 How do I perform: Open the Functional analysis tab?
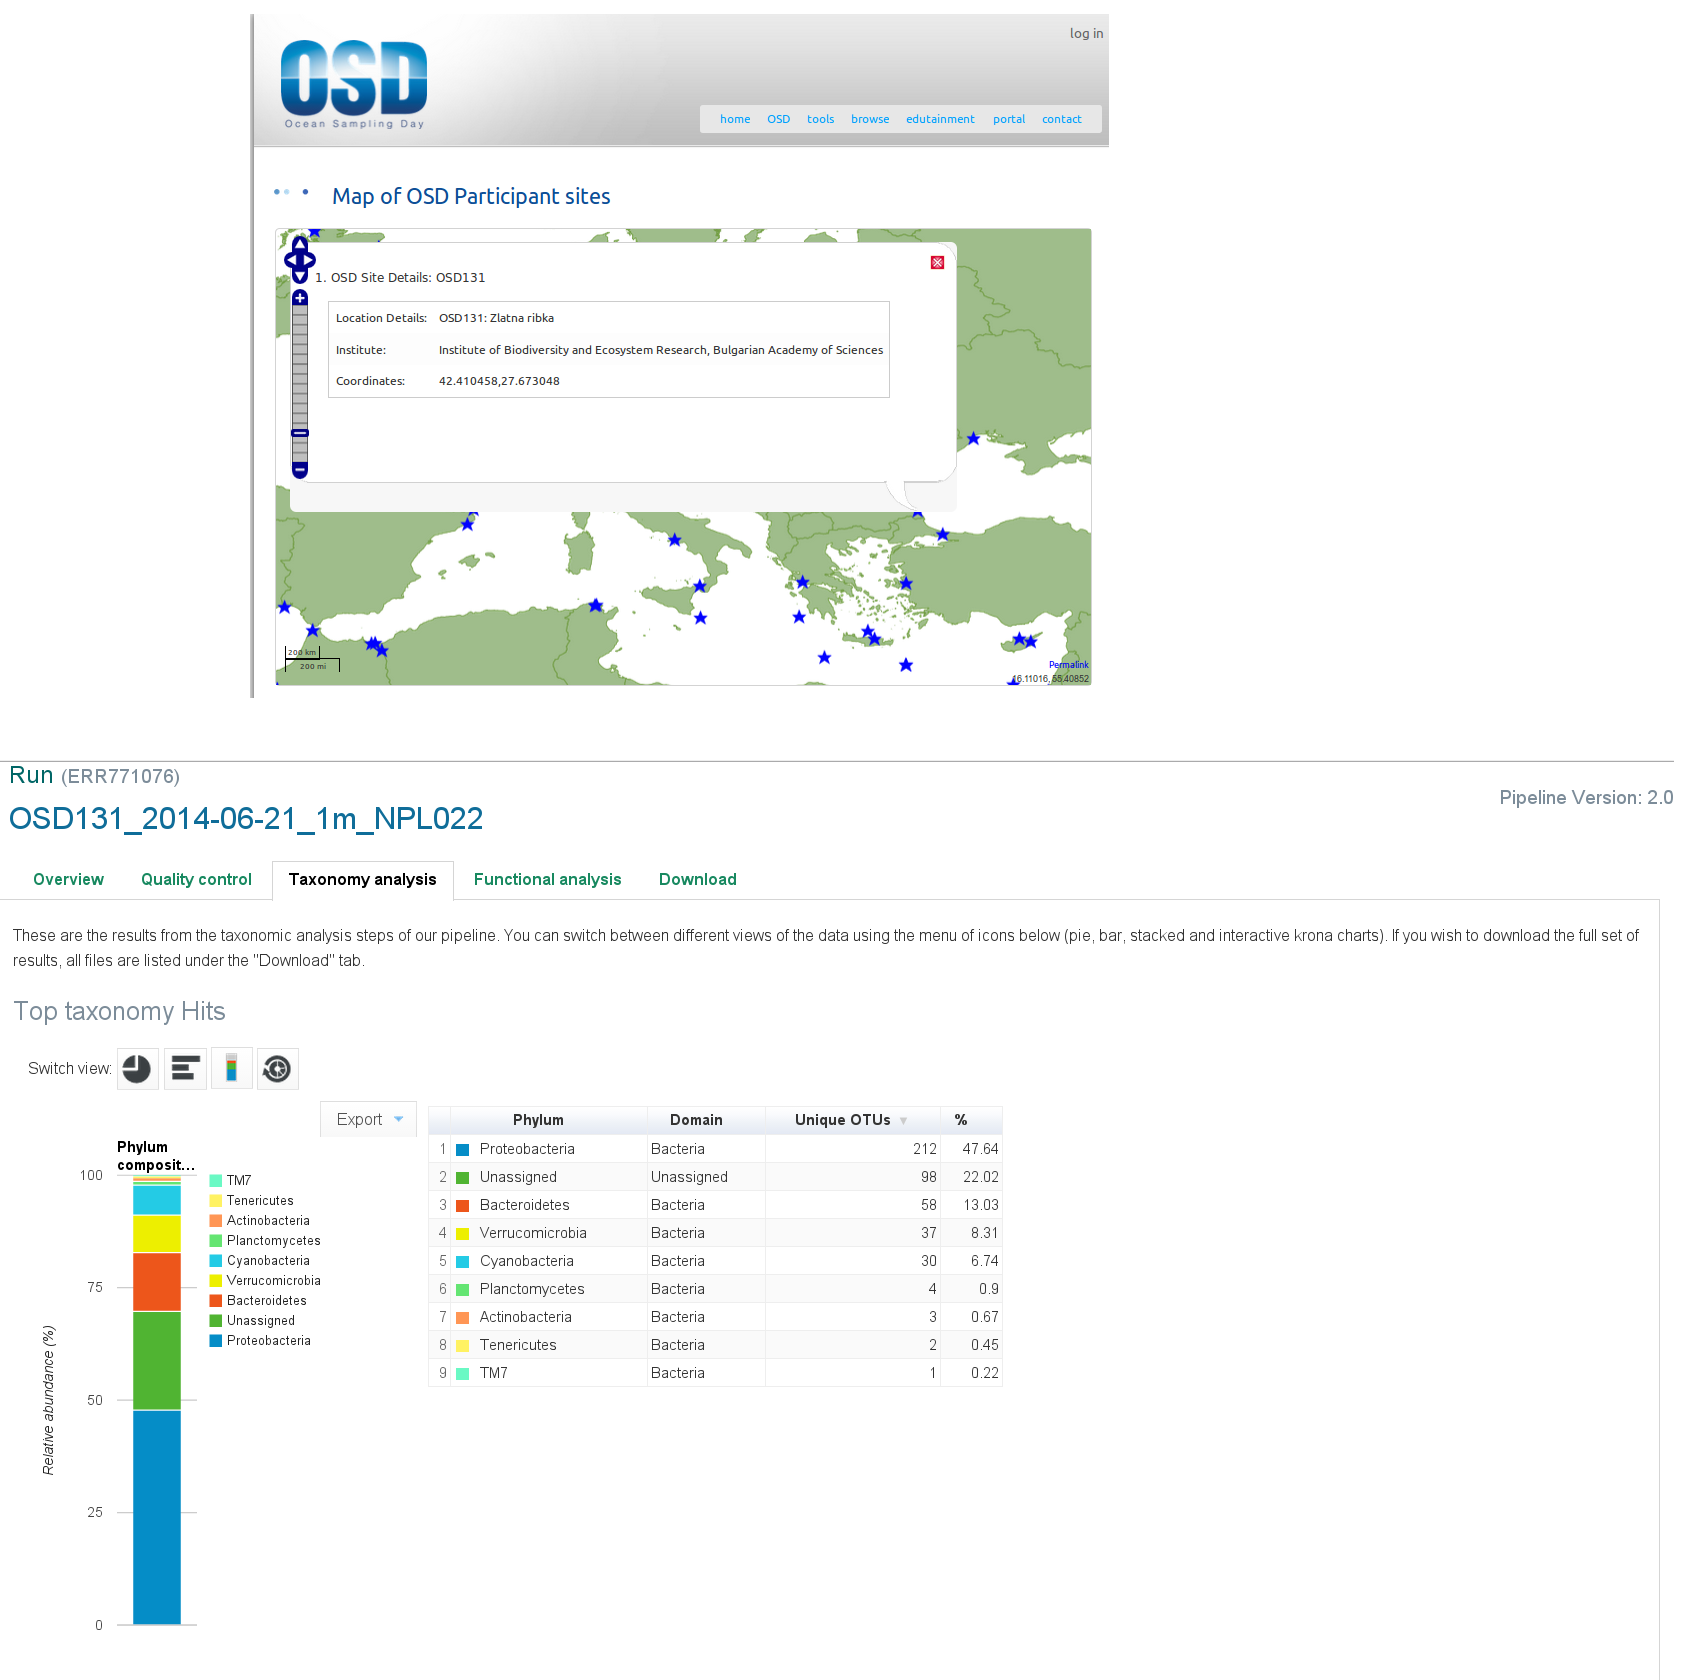point(547,880)
